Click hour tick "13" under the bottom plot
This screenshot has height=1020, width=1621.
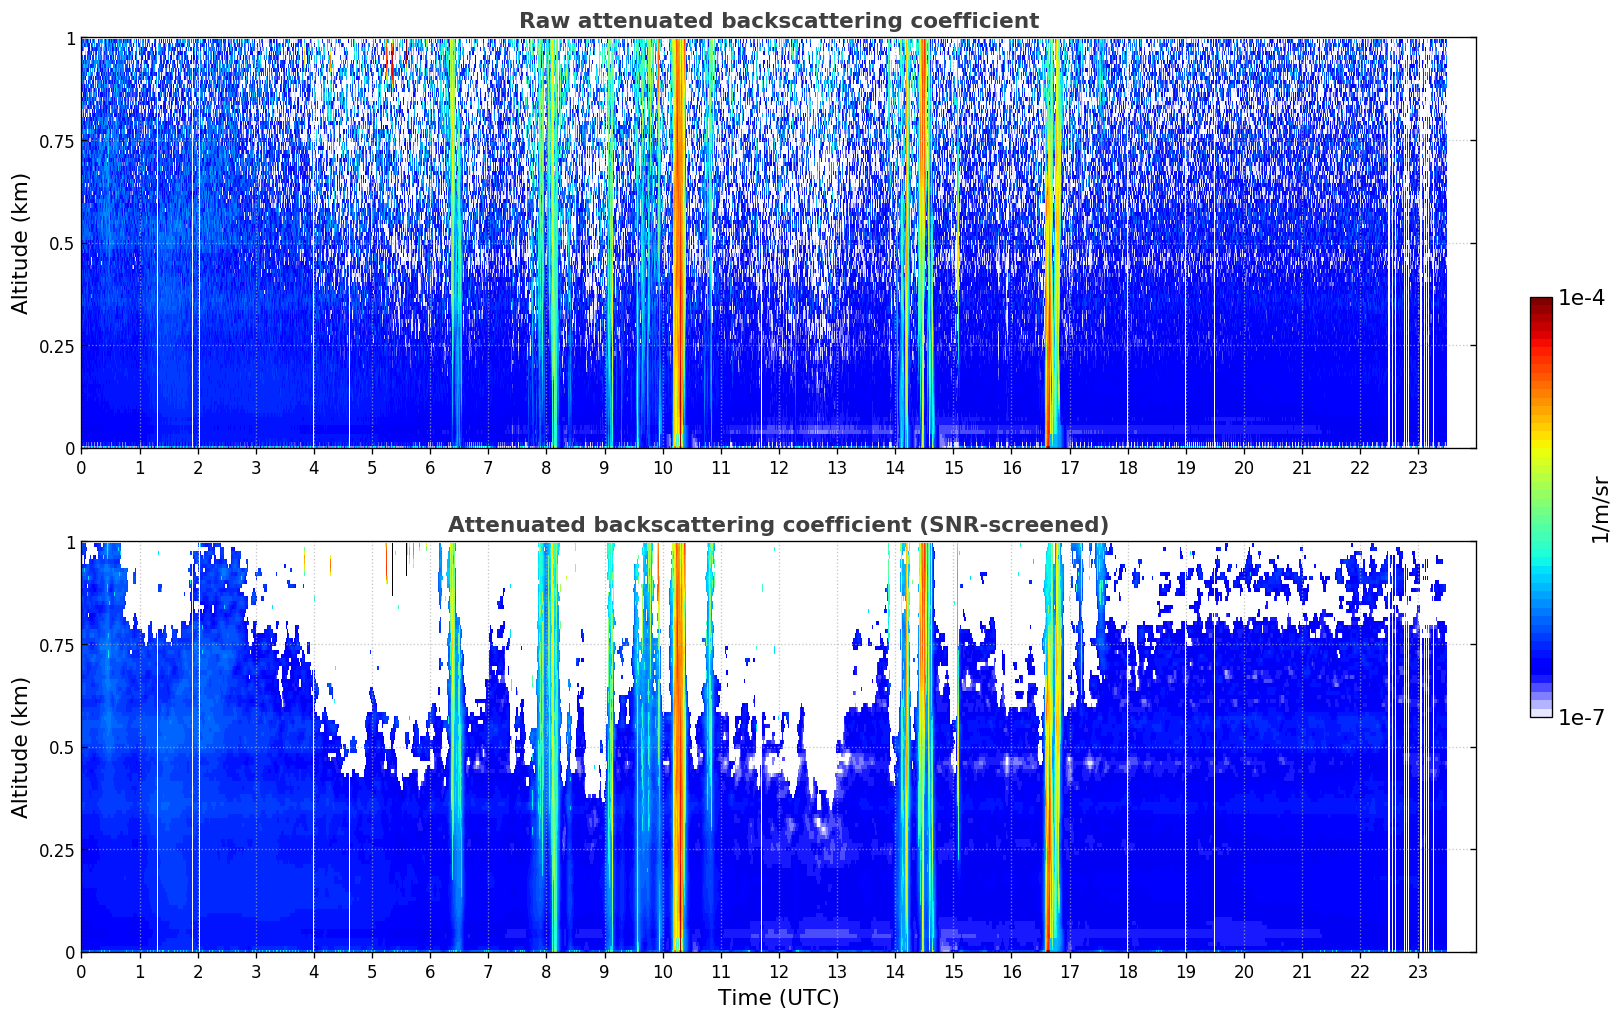pos(837,971)
